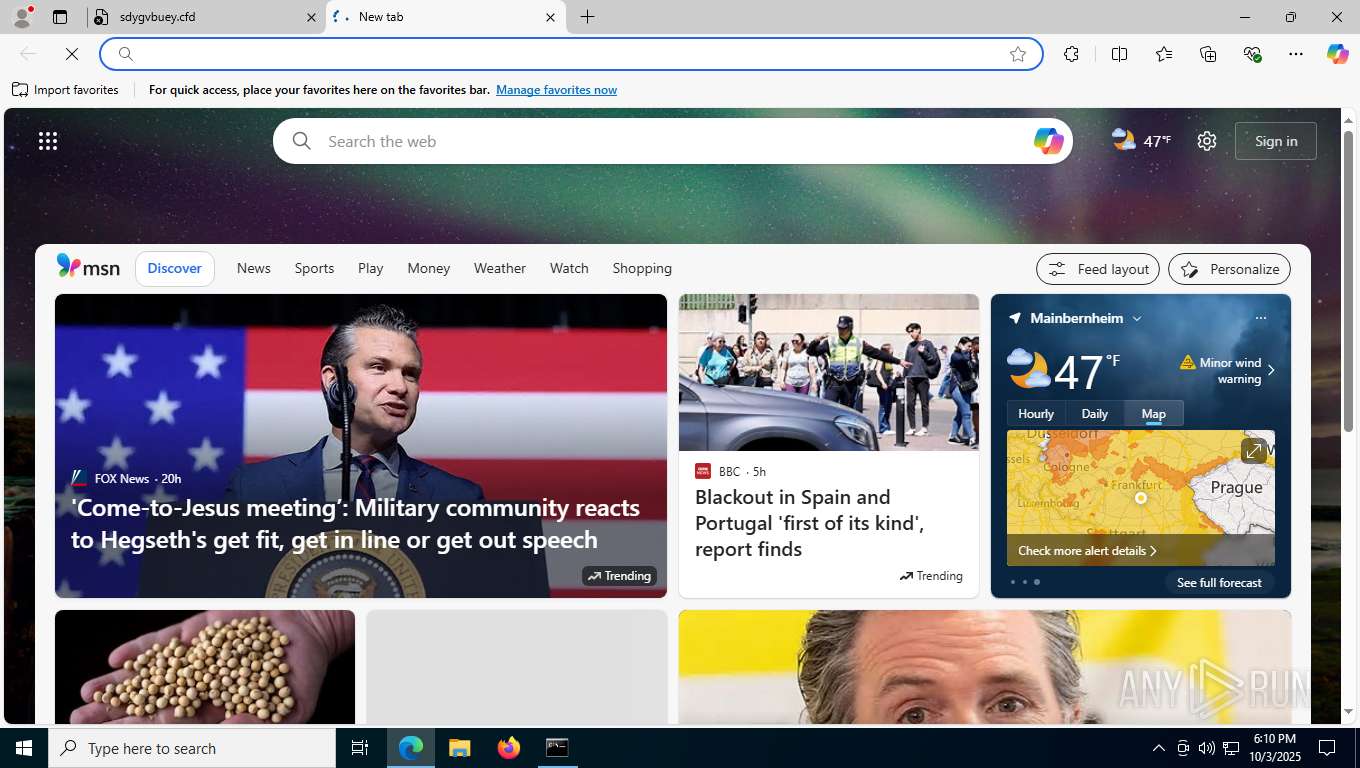This screenshot has width=1360, height=768.
Task: Open the weather 47°F widget in header
Action: click(x=1141, y=141)
